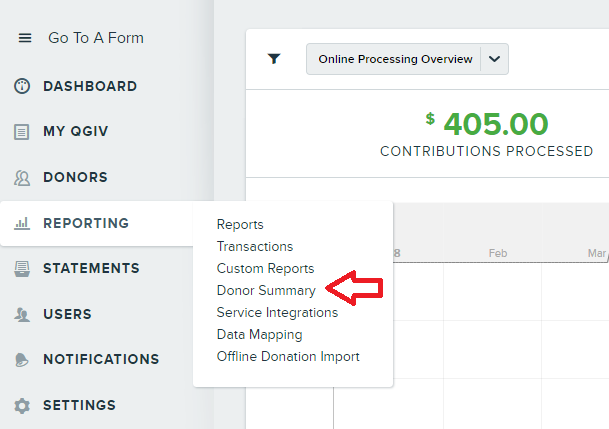609x429 pixels.
Task: Open the DONORS section
Action: tap(75, 177)
